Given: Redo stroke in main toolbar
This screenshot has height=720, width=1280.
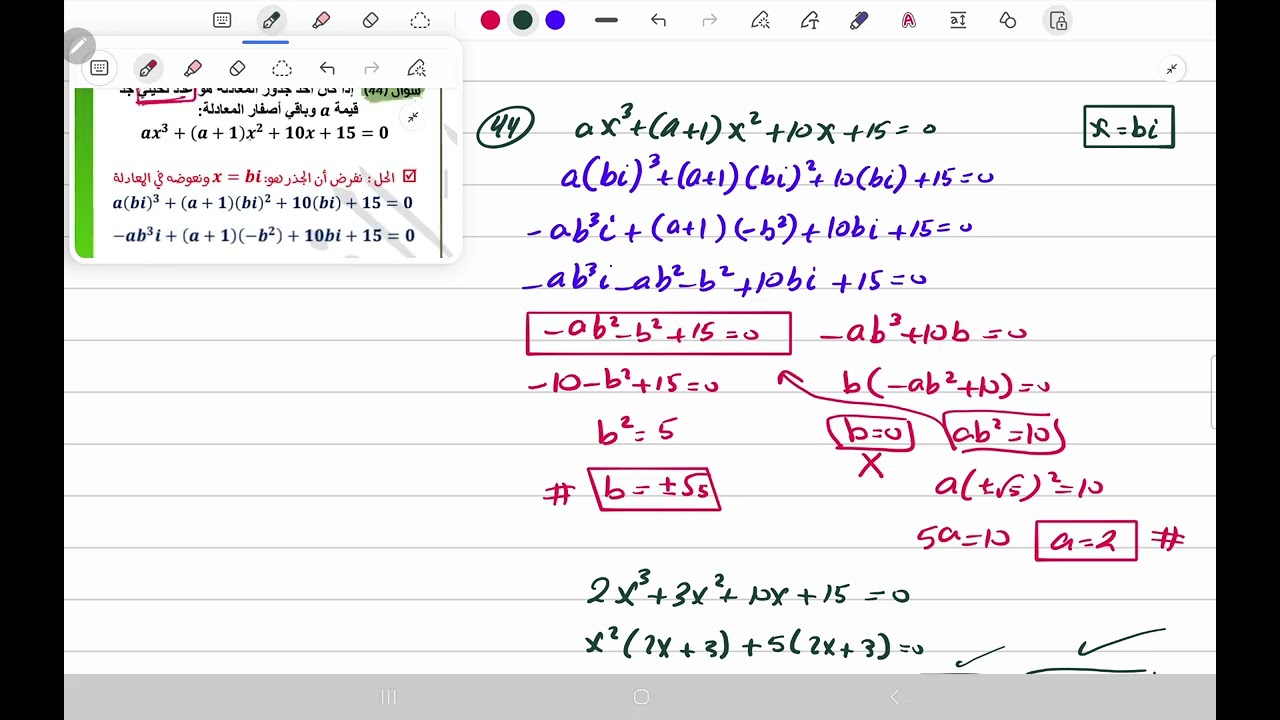Looking at the screenshot, I should [x=709, y=20].
